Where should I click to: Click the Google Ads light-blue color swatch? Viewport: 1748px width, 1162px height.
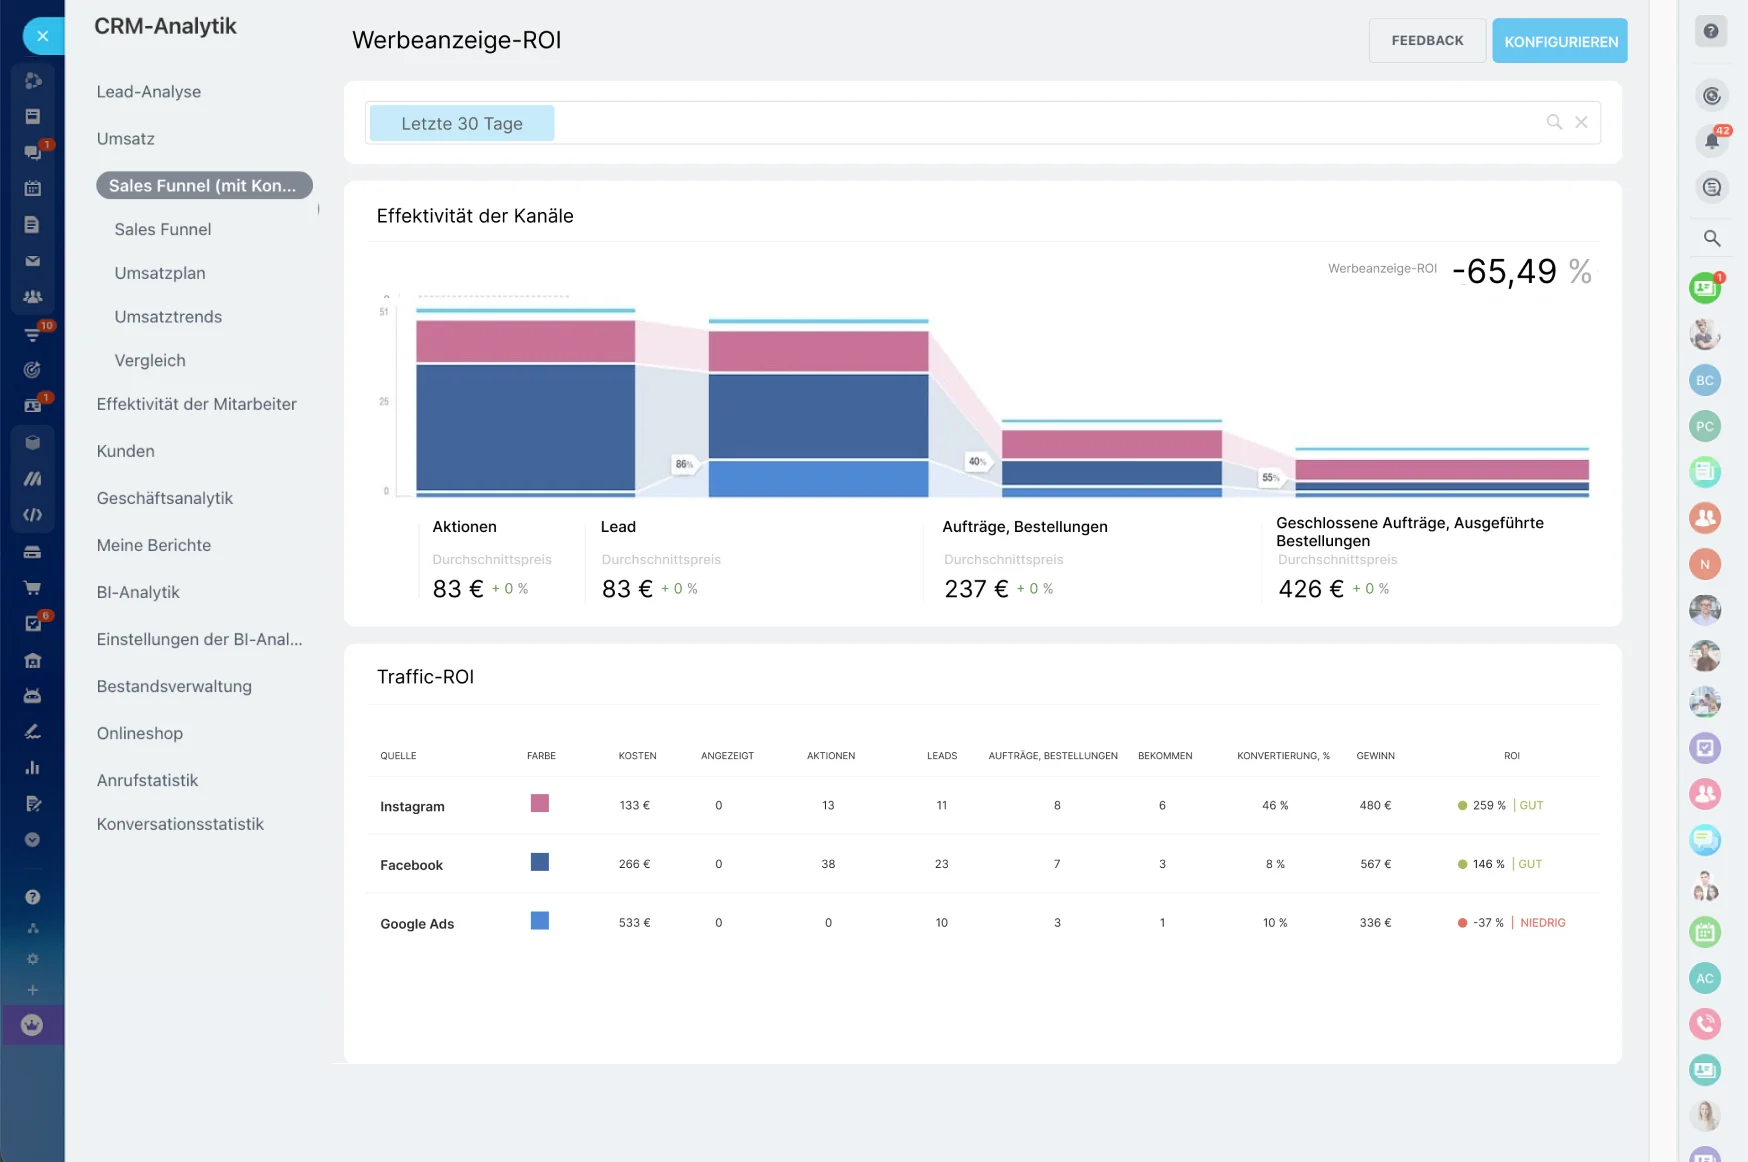tap(539, 921)
